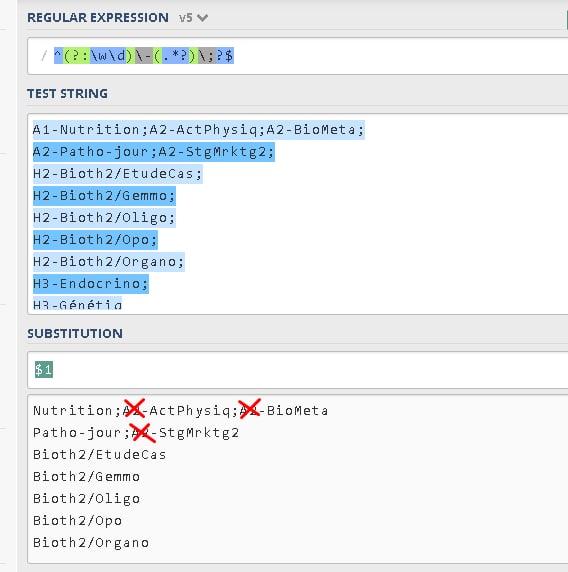The image size is (568, 572).
Task: Click the SUBSTITUTION section heading
Action: pyautogui.click(x=75, y=333)
